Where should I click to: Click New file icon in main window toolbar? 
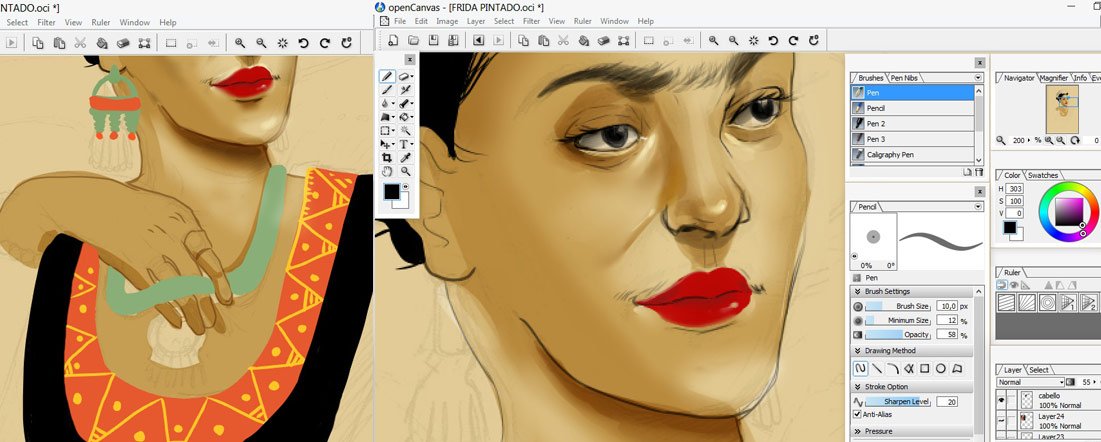(x=395, y=41)
